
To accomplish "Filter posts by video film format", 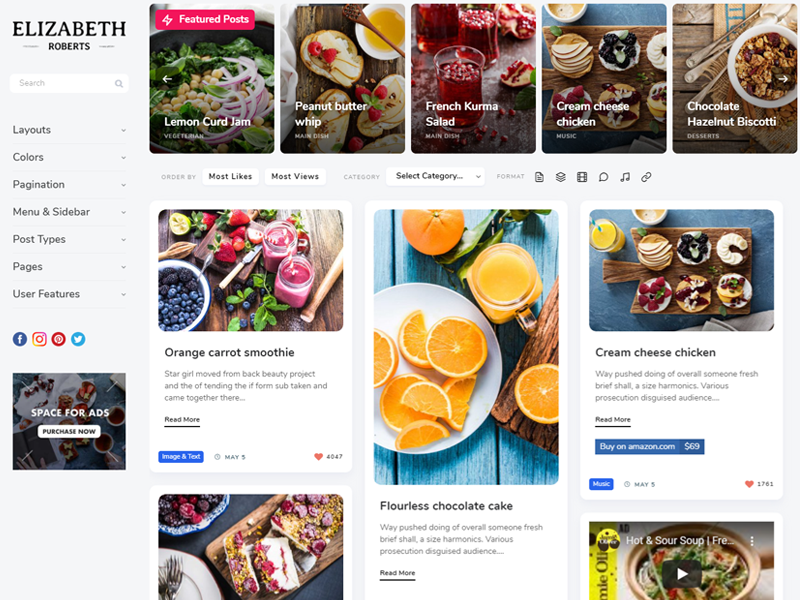I will pos(582,177).
